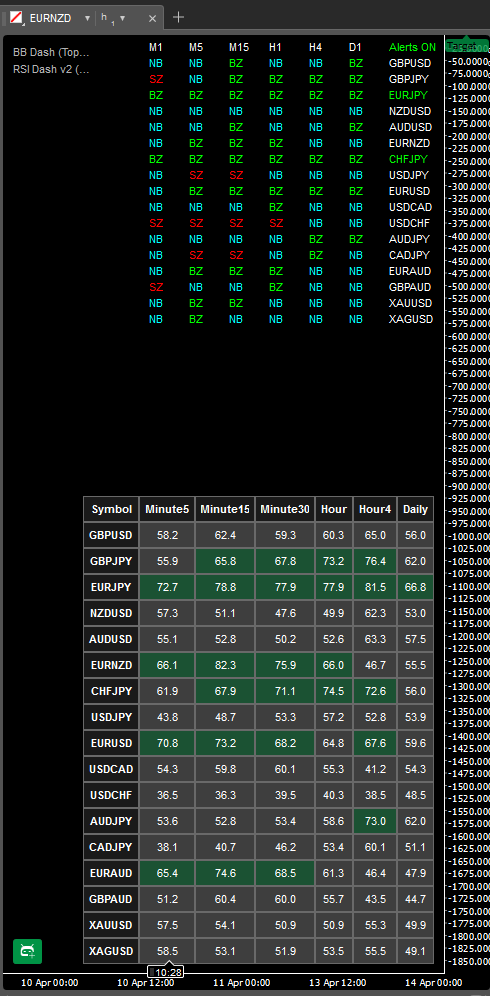Open the EURNZD symbol dropdown arrow

coord(87,18)
